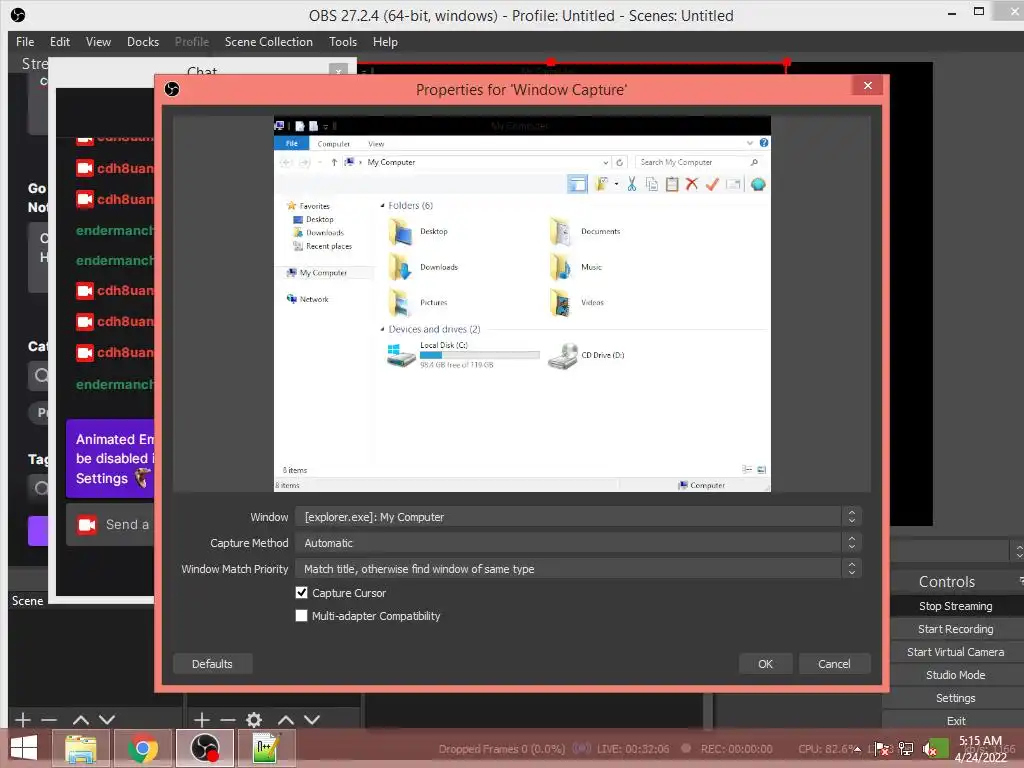Screen dimensions: 1024x768
Task: Add a new scene with the plus icon
Action: click(23, 720)
